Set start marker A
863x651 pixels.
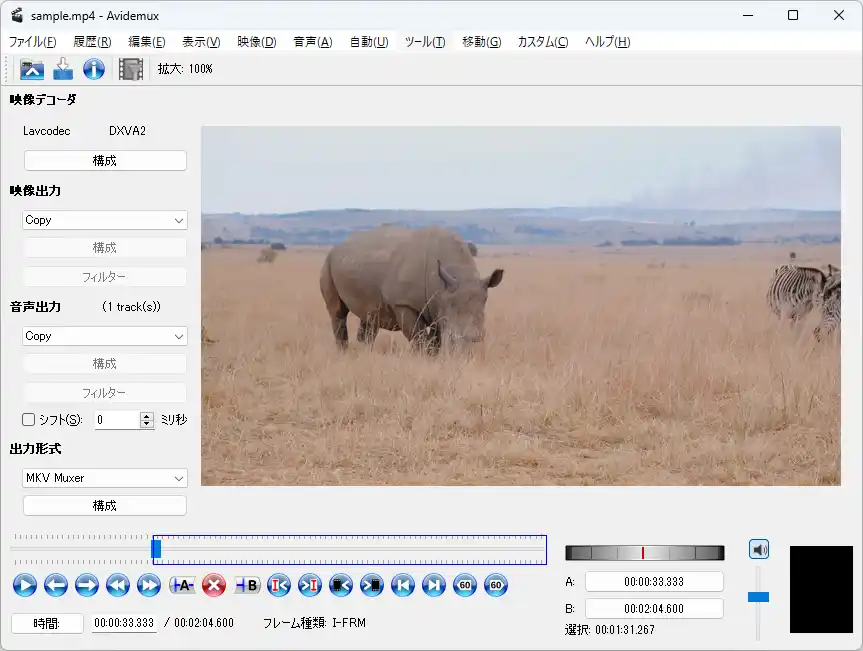point(182,586)
